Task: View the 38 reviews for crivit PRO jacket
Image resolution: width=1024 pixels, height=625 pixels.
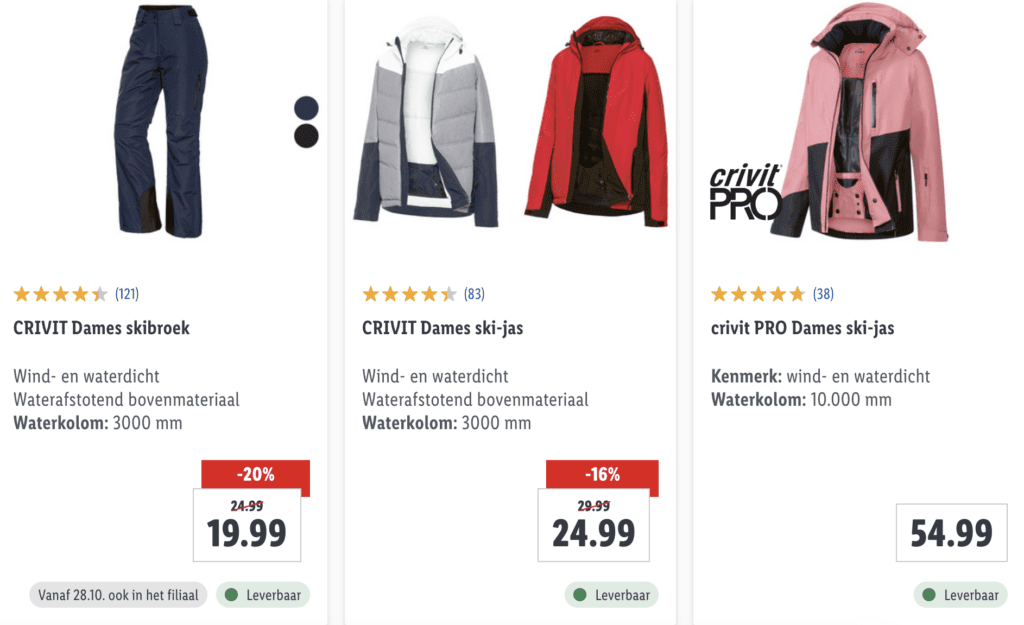Action: (823, 294)
